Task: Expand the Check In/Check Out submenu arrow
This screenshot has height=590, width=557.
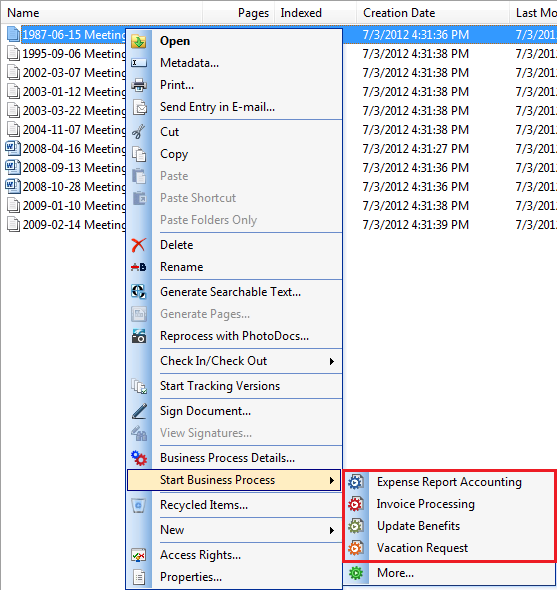Action: [x=332, y=361]
